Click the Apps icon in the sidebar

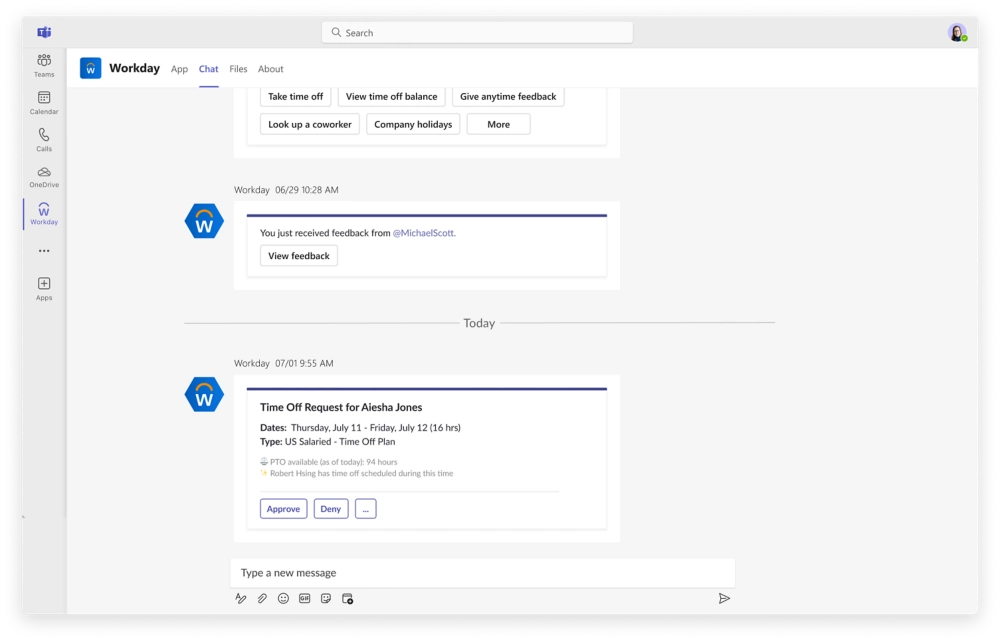44,288
